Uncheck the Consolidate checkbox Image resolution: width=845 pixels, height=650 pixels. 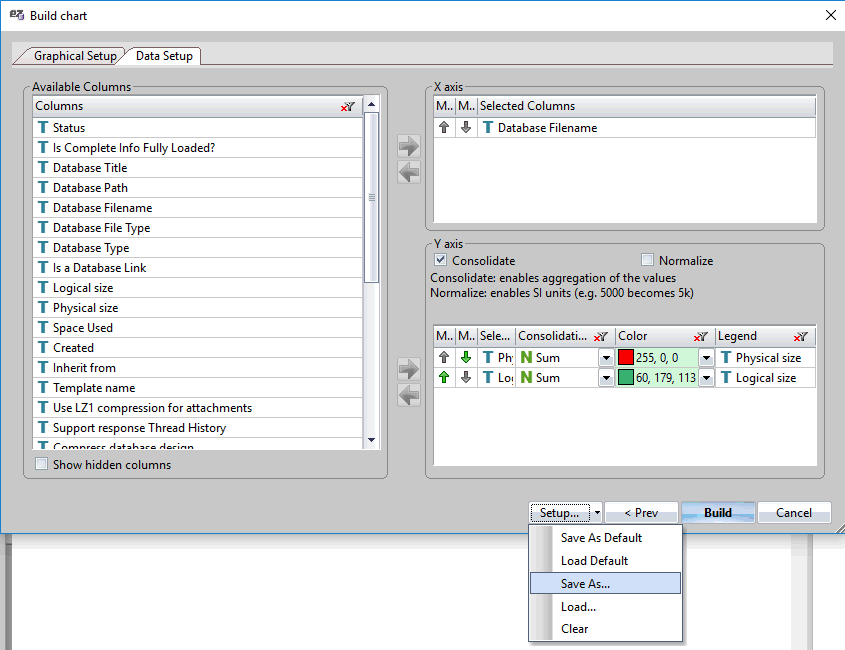click(x=441, y=261)
